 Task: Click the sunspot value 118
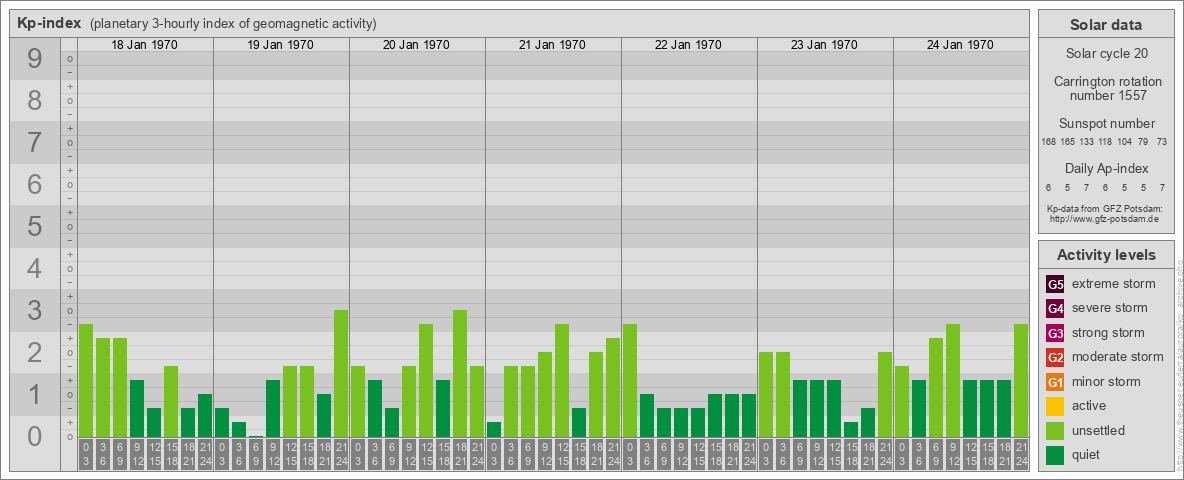pos(1105,142)
